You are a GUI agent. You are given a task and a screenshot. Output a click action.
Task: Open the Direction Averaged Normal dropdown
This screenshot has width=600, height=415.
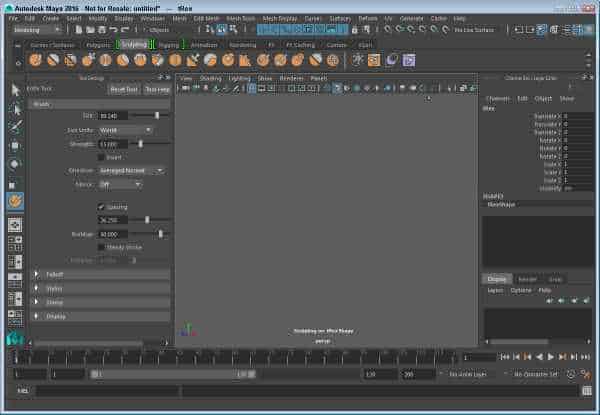coord(132,170)
